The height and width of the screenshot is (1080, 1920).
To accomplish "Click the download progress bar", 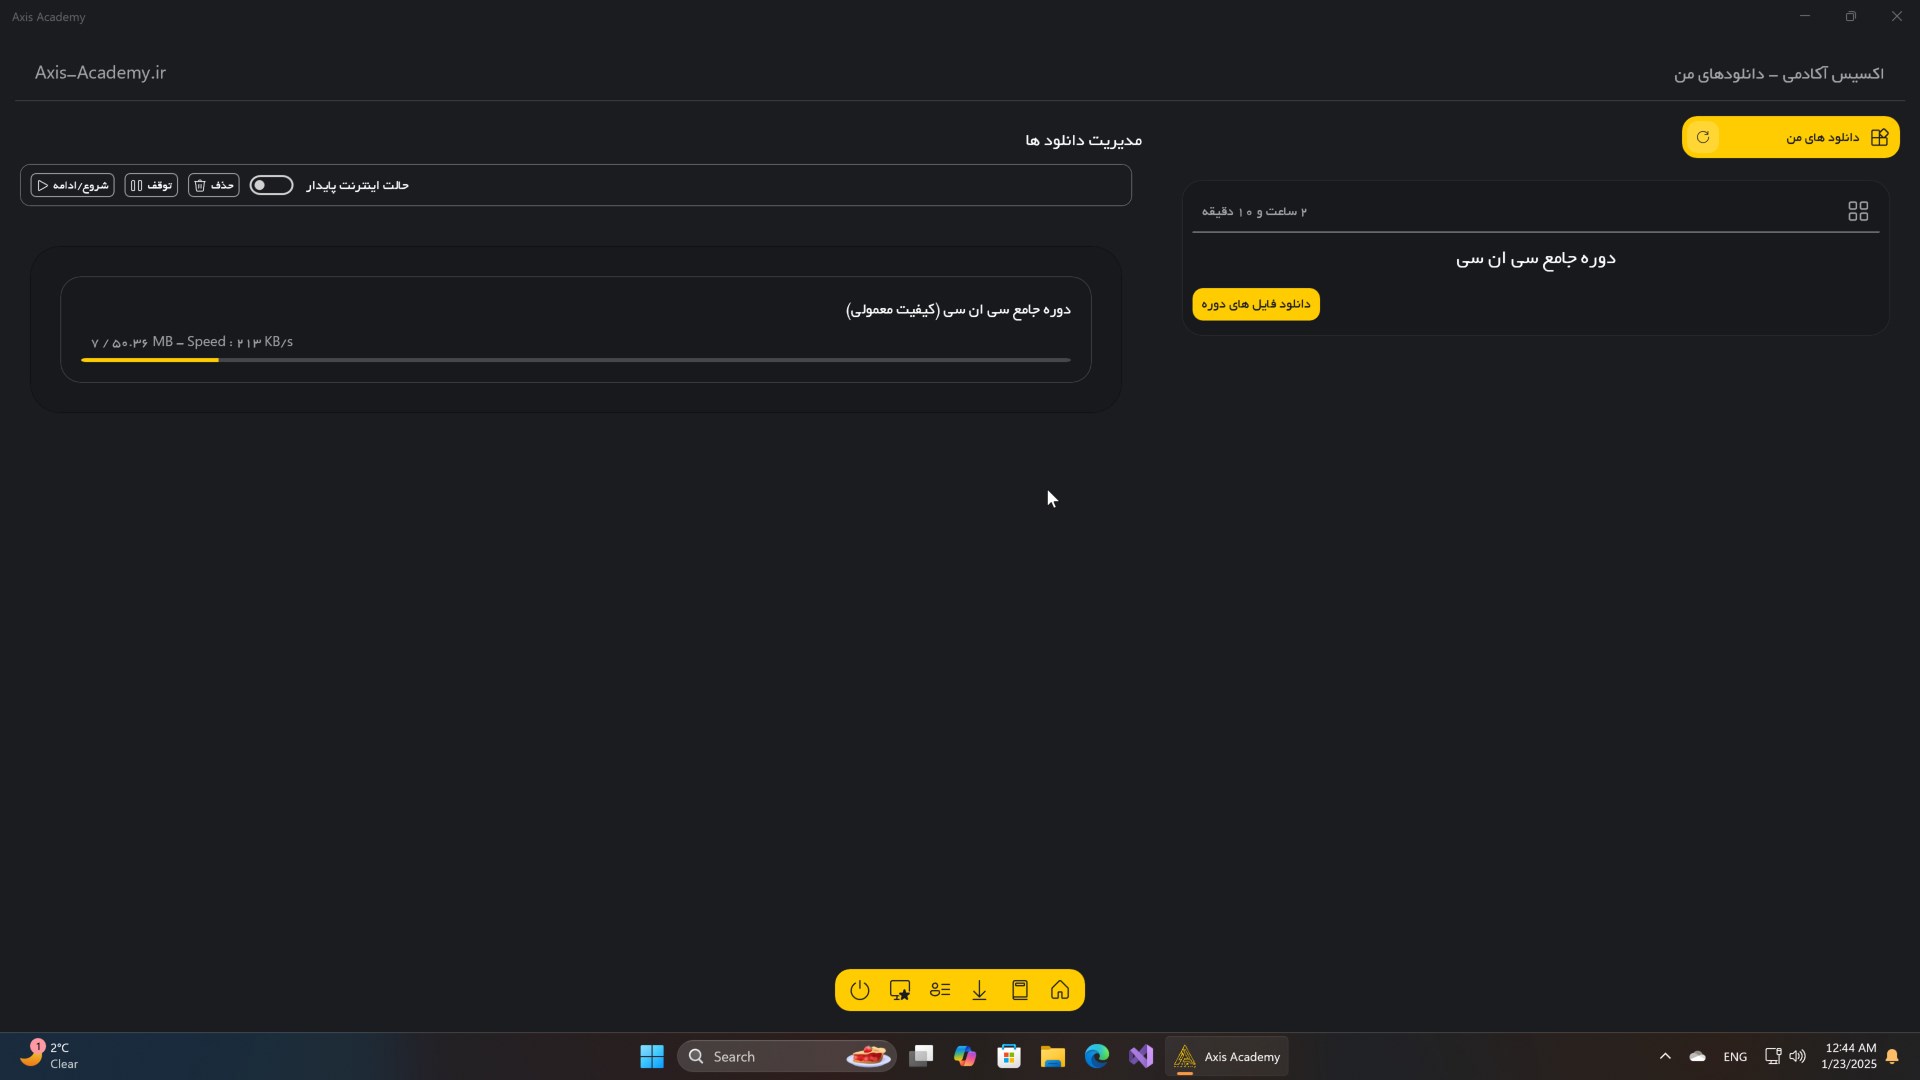I will (575, 360).
